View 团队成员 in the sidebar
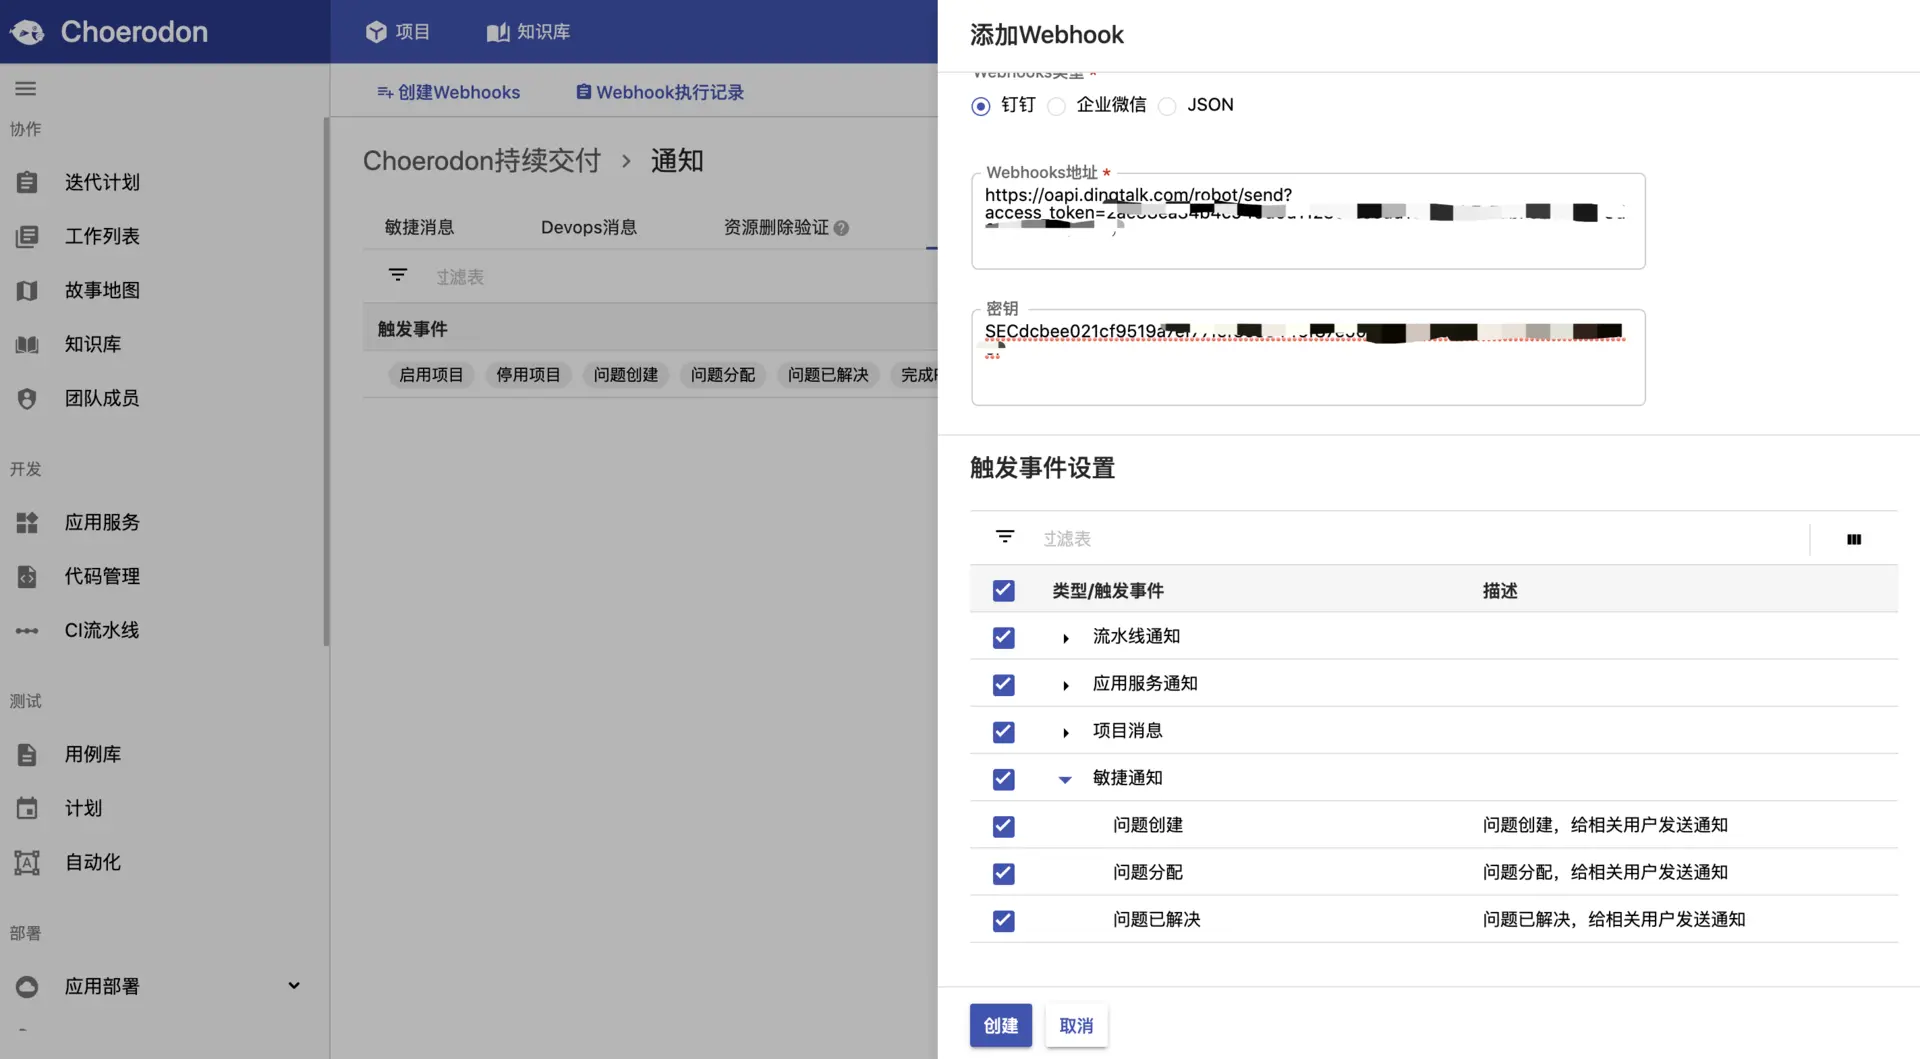 point(104,397)
